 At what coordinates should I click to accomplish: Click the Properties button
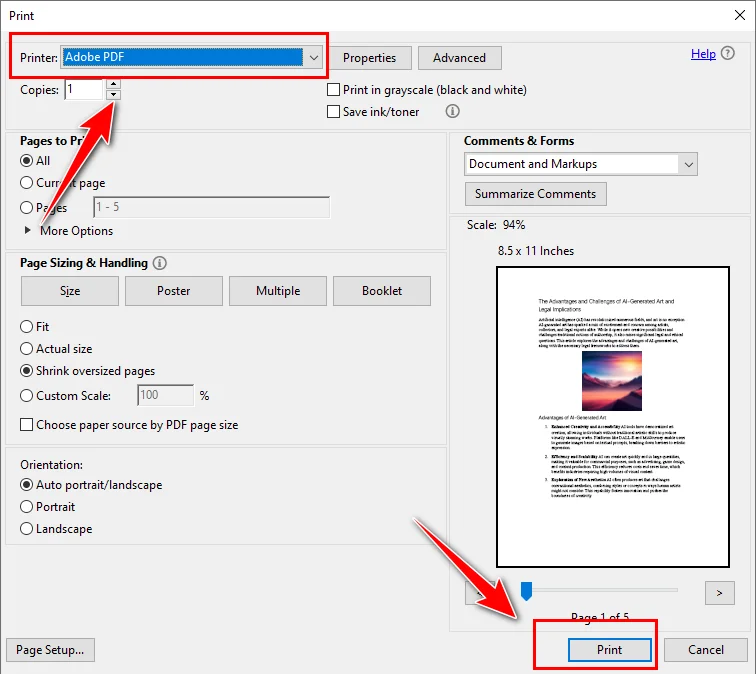pyautogui.click(x=369, y=58)
